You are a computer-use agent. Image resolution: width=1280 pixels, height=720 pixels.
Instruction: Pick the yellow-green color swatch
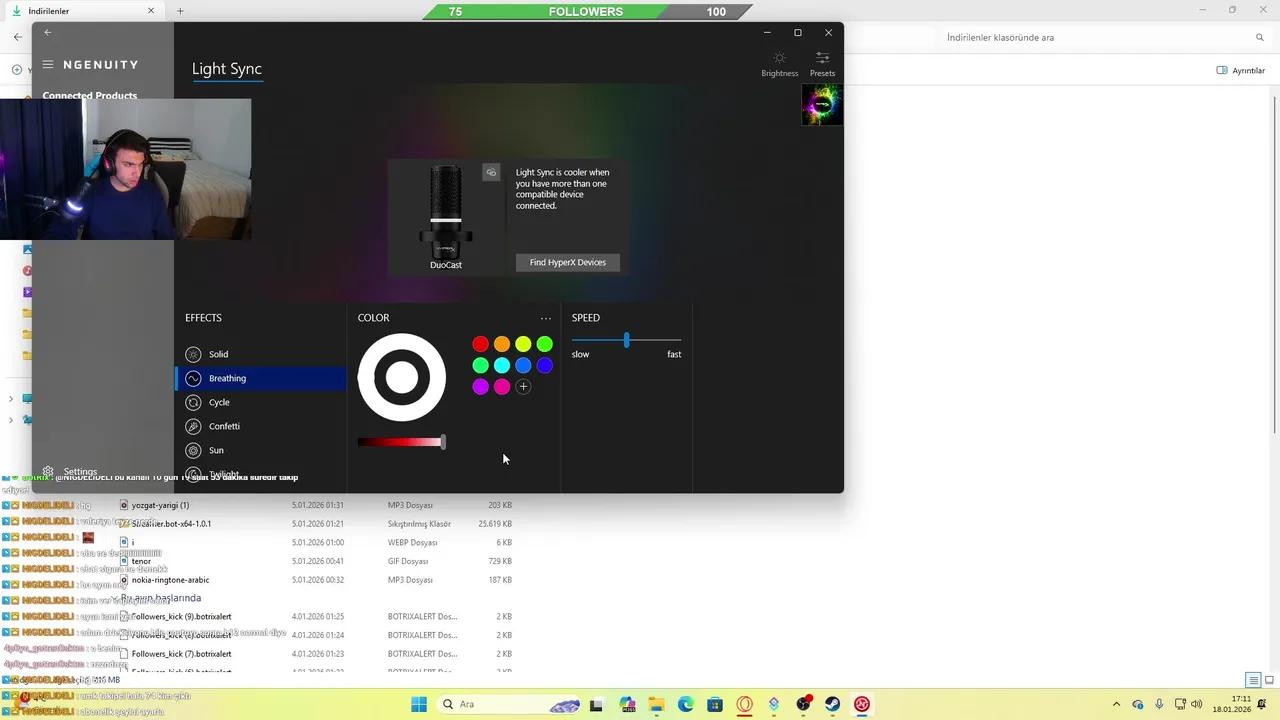click(x=523, y=344)
